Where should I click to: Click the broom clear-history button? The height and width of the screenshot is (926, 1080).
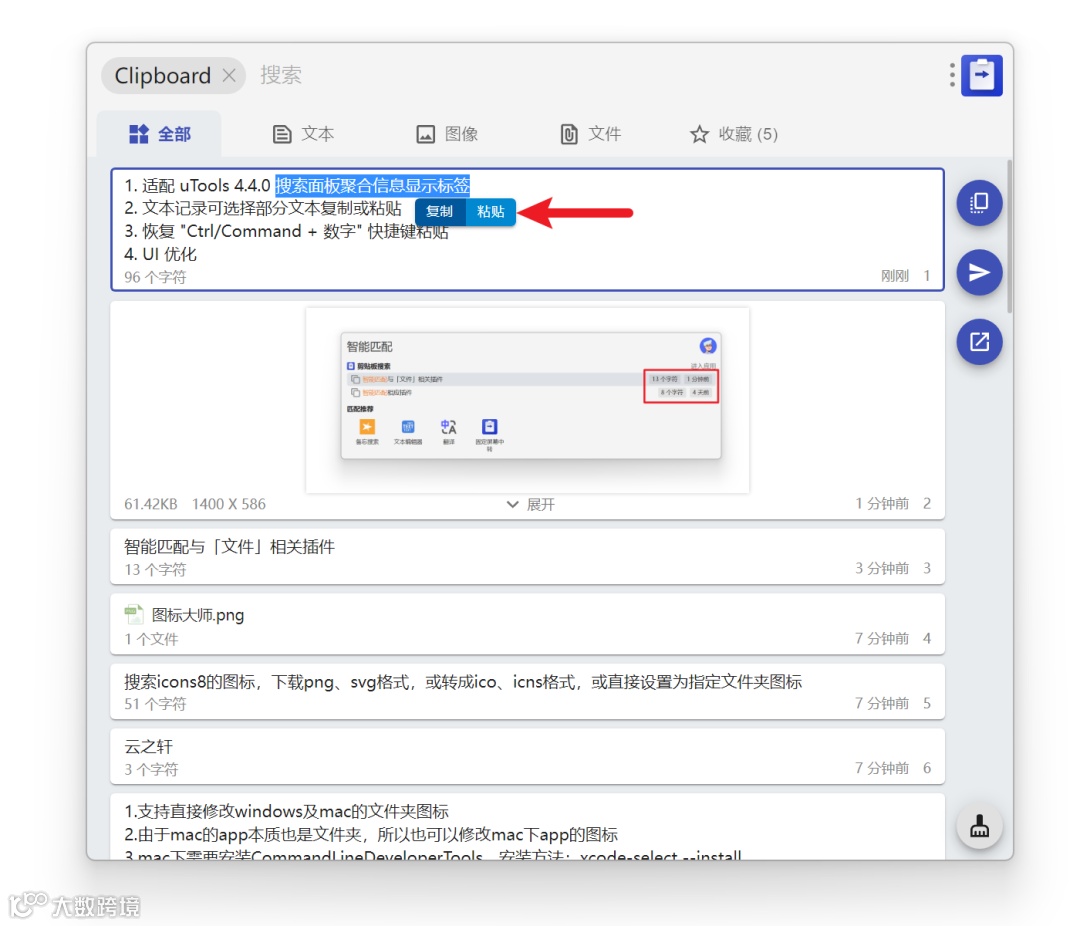pyautogui.click(x=979, y=825)
